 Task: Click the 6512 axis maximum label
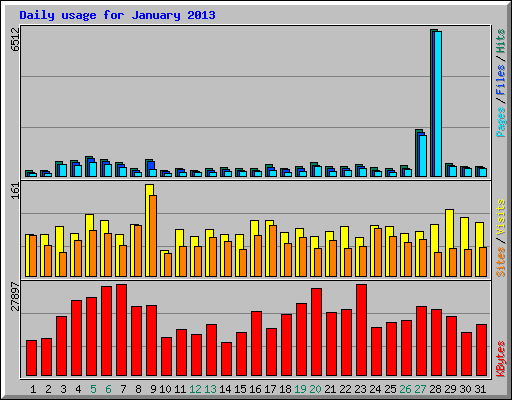point(15,39)
